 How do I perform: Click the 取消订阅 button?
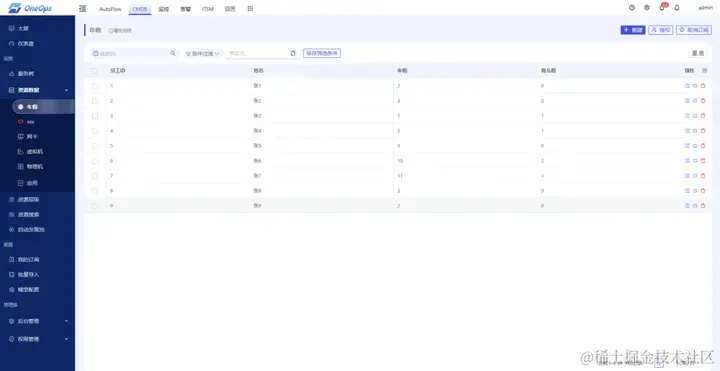coord(694,29)
